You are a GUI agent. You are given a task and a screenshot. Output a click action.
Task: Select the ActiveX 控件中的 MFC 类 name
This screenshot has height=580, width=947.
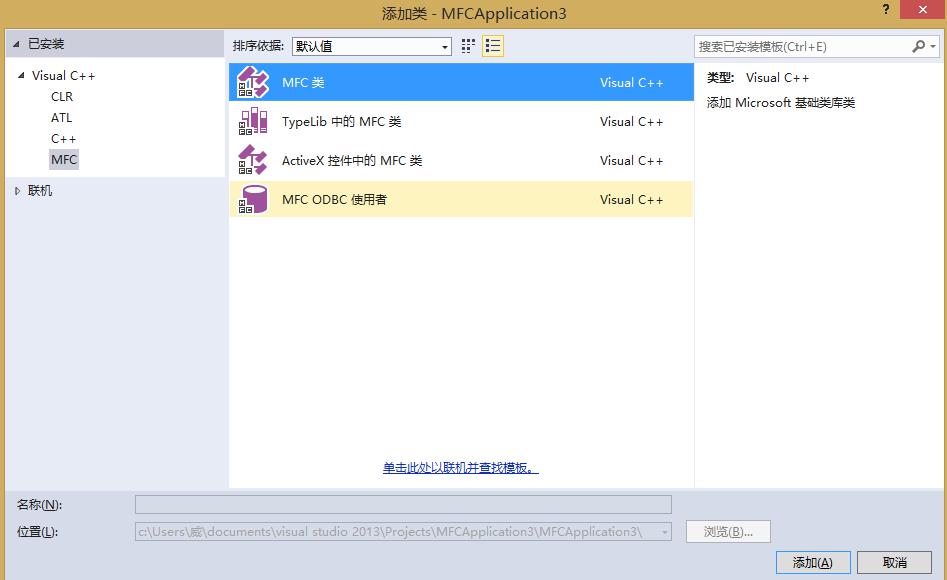pos(352,160)
